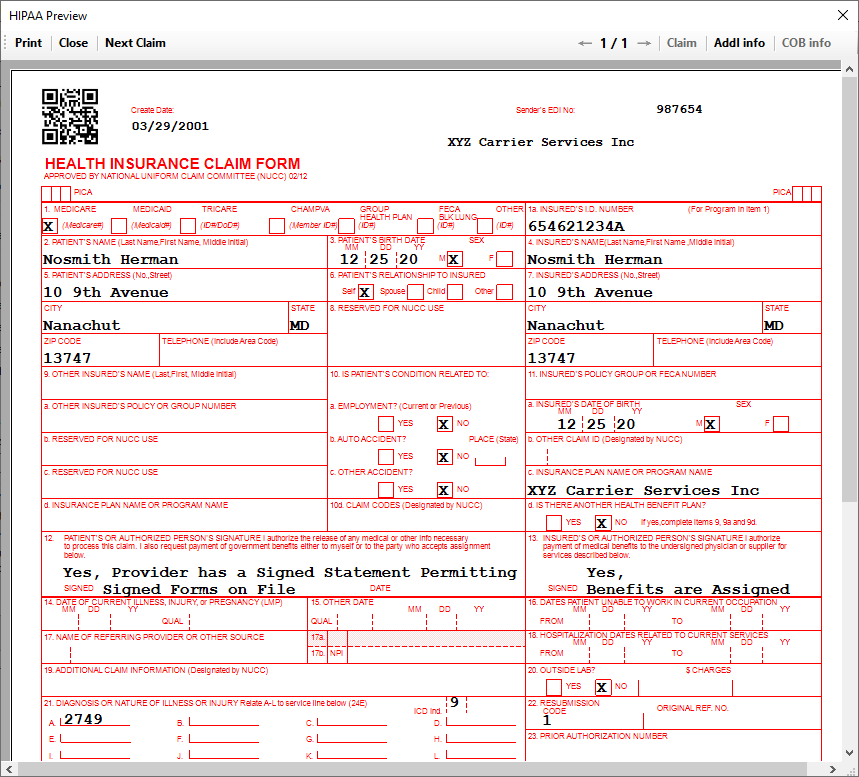
Task: Toggle Employment YES checkbox
Action: tap(386, 424)
